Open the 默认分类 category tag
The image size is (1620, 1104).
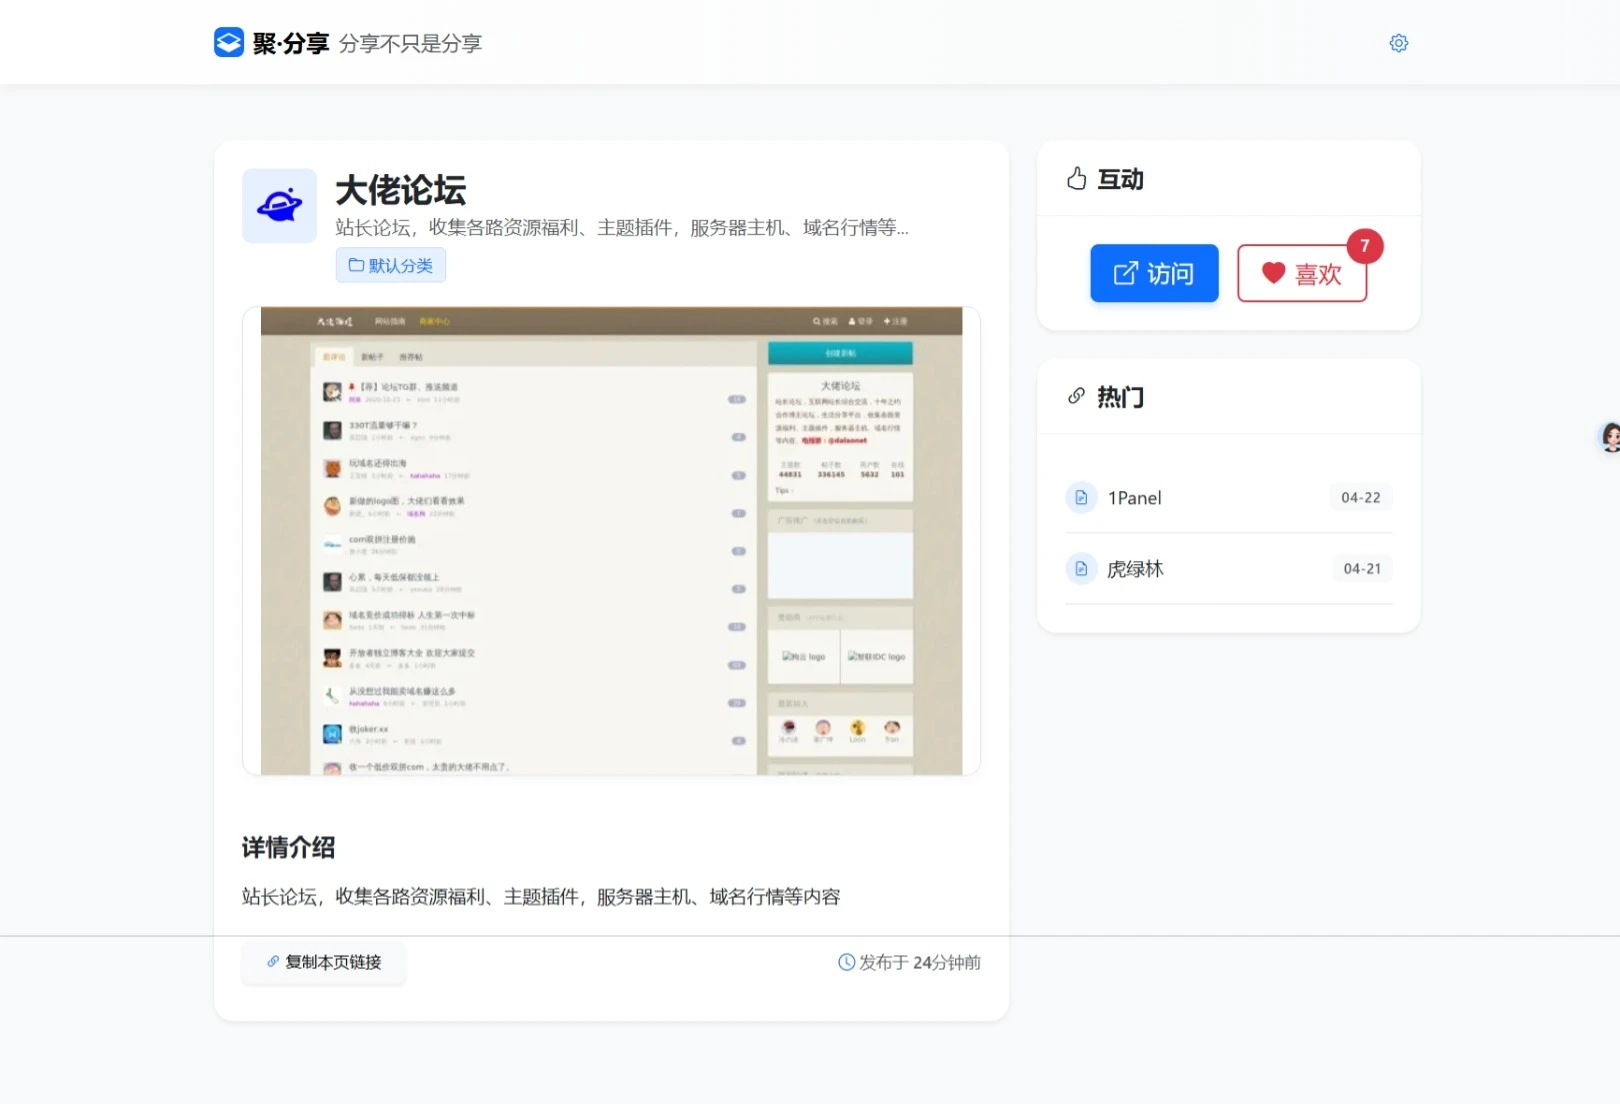coord(391,266)
